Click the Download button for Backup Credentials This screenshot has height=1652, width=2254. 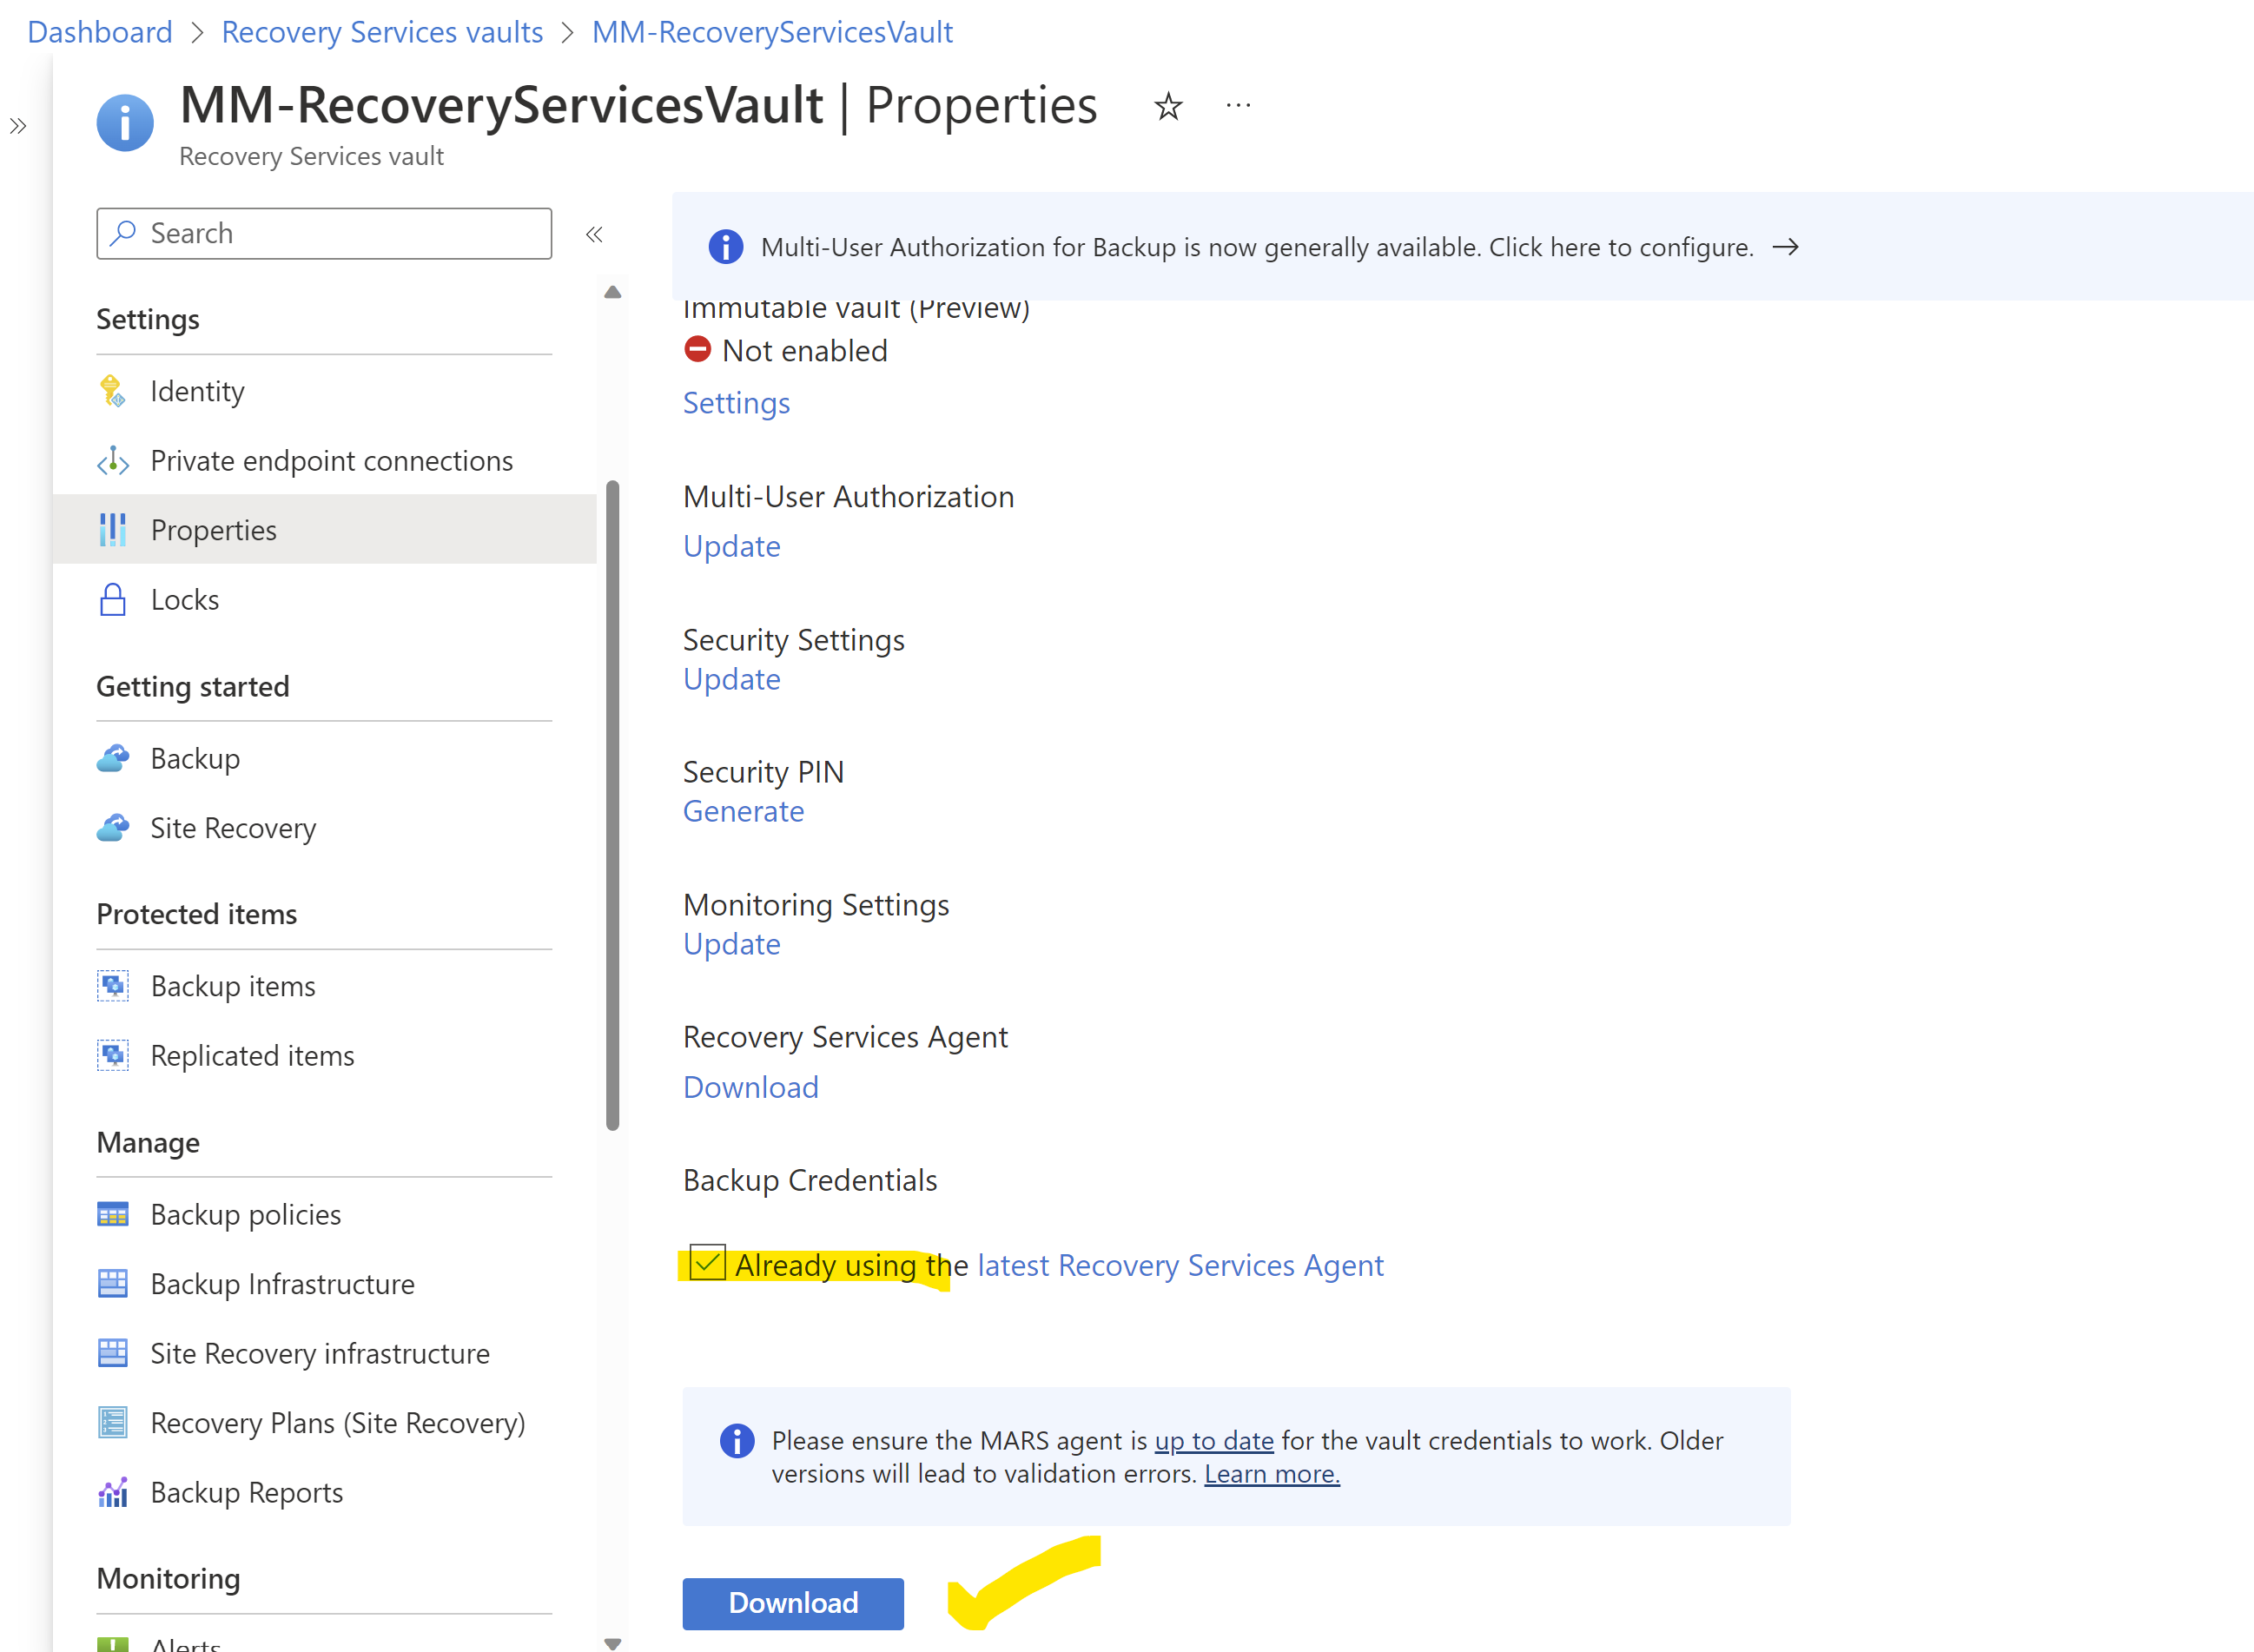point(792,1603)
